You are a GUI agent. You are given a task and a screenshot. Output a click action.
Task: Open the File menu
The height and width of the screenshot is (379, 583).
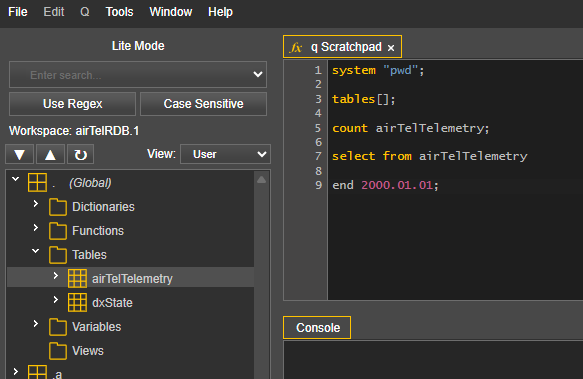tap(18, 12)
